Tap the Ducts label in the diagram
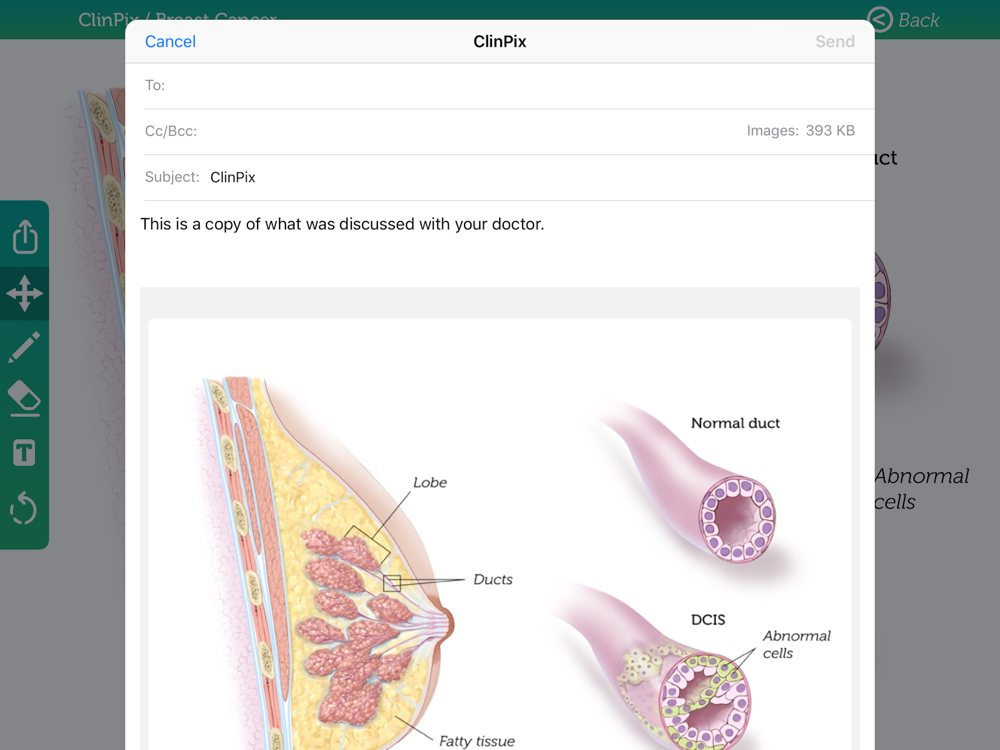This screenshot has height=750, width=1000. (493, 580)
